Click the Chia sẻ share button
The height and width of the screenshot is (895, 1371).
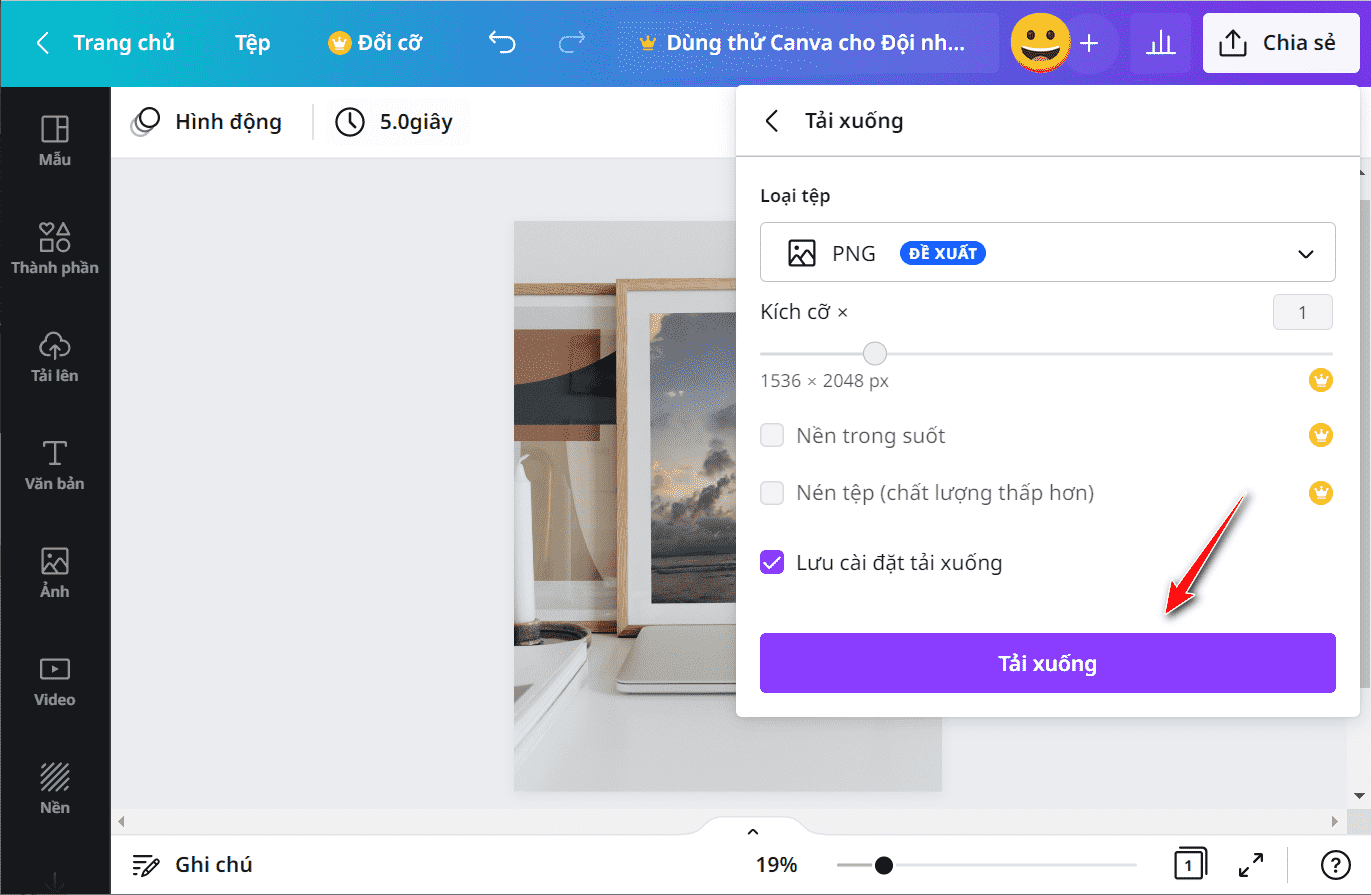tap(1279, 43)
